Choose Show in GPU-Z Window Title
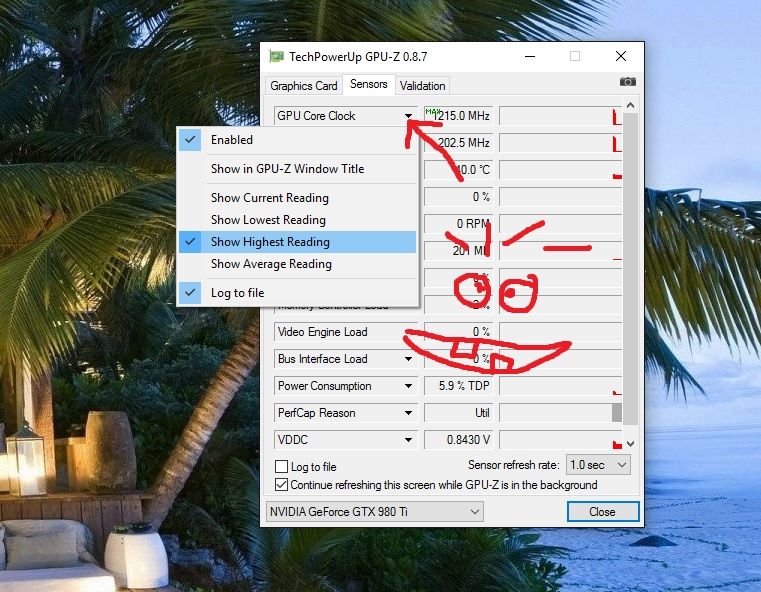The height and width of the screenshot is (592, 761). pos(297,169)
